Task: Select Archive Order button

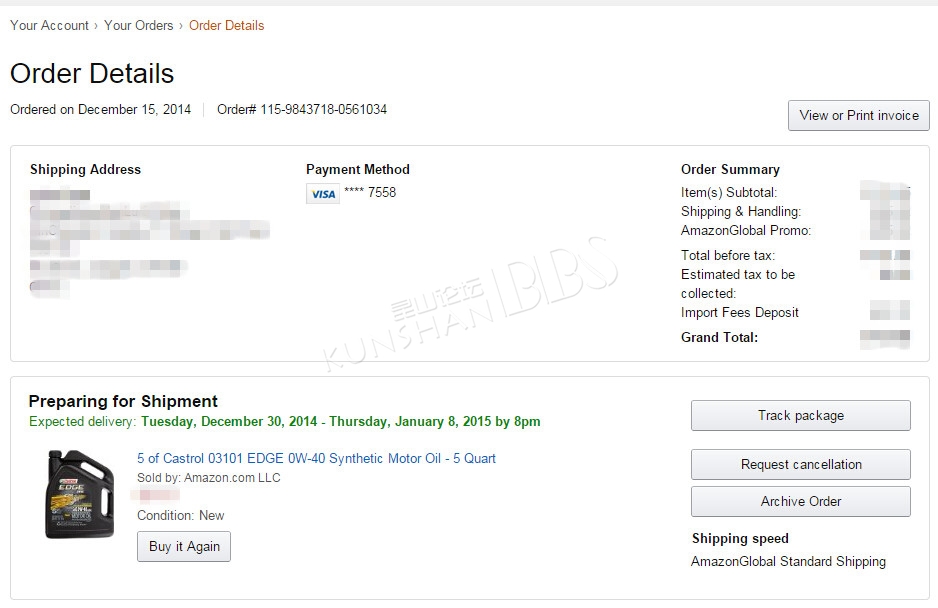Action: 800,501
